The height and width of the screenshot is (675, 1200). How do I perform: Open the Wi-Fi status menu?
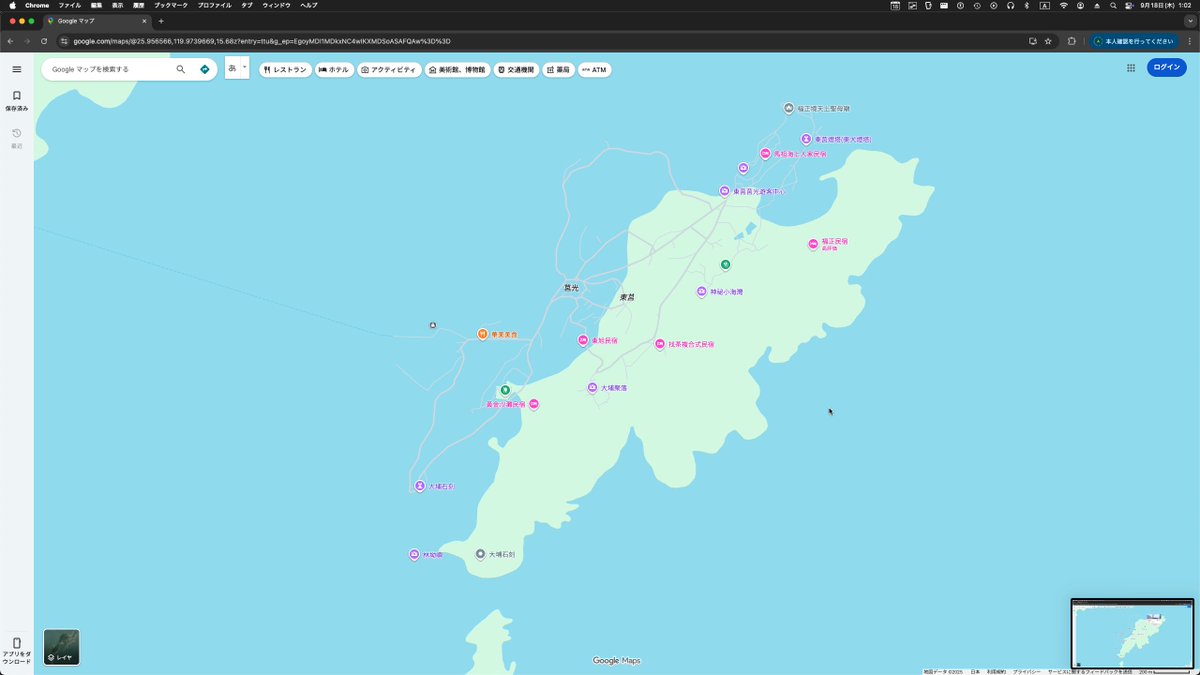coord(1063,5)
